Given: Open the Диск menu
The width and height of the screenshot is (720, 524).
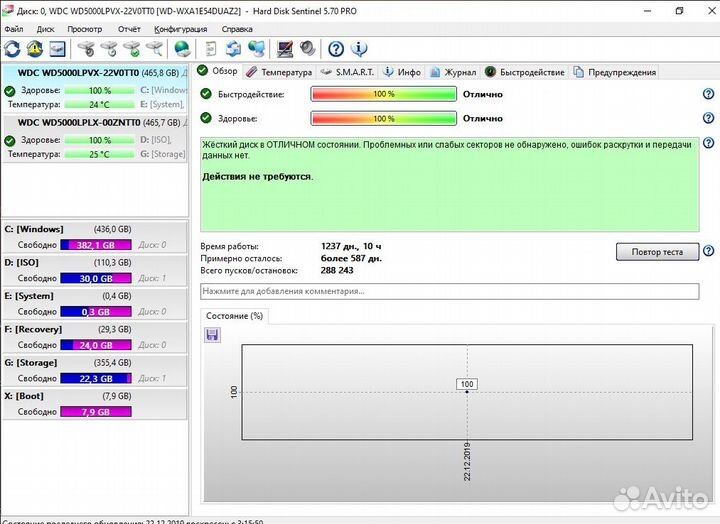Looking at the screenshot, I should pyautogui.click(x=45, y=29).
